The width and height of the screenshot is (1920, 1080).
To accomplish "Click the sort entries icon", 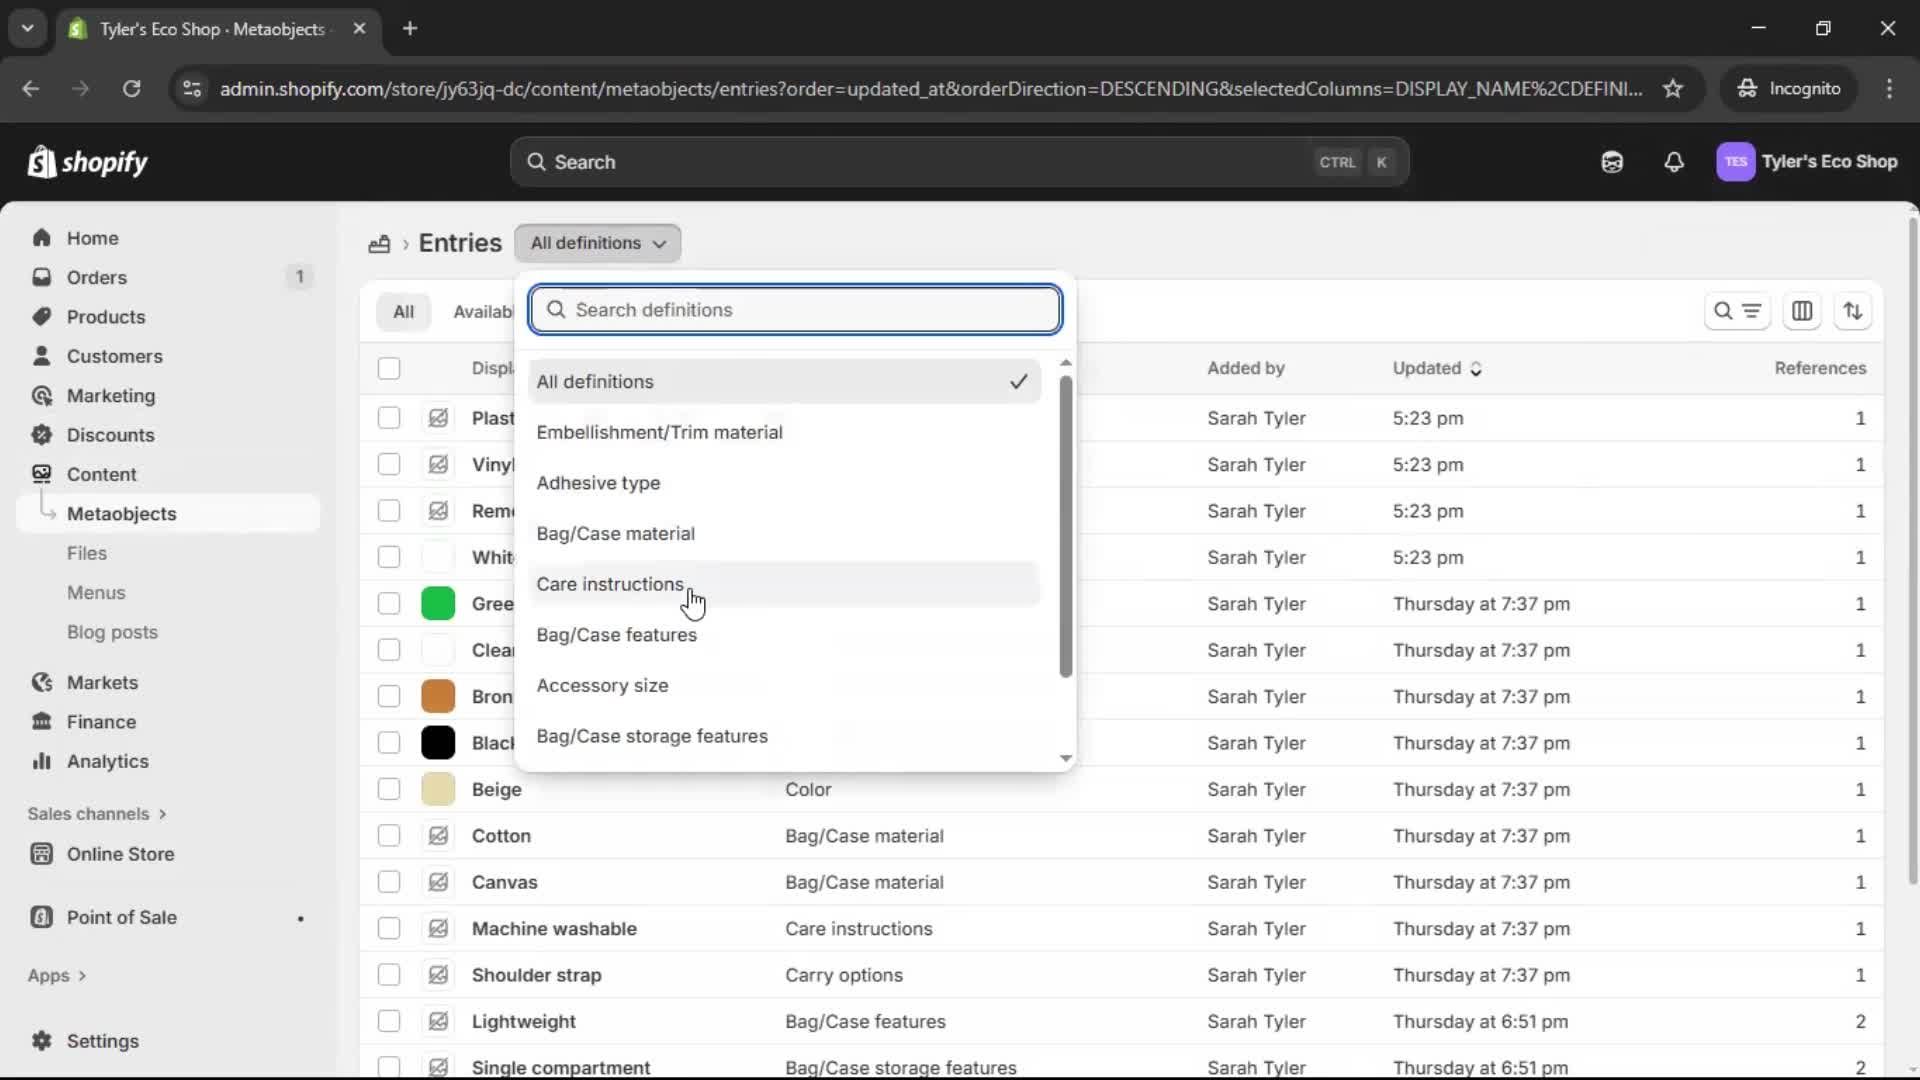I will click(x=1853, y=311).
